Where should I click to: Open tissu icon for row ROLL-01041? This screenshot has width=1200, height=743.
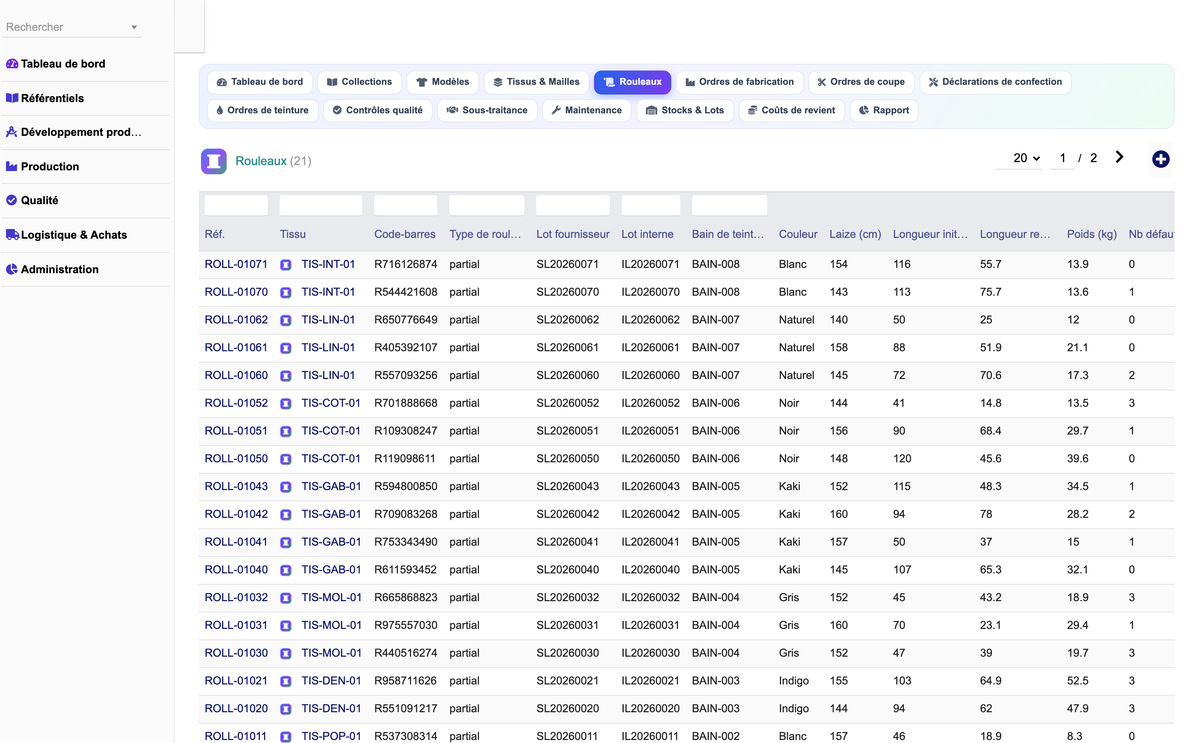pos(286,542)
